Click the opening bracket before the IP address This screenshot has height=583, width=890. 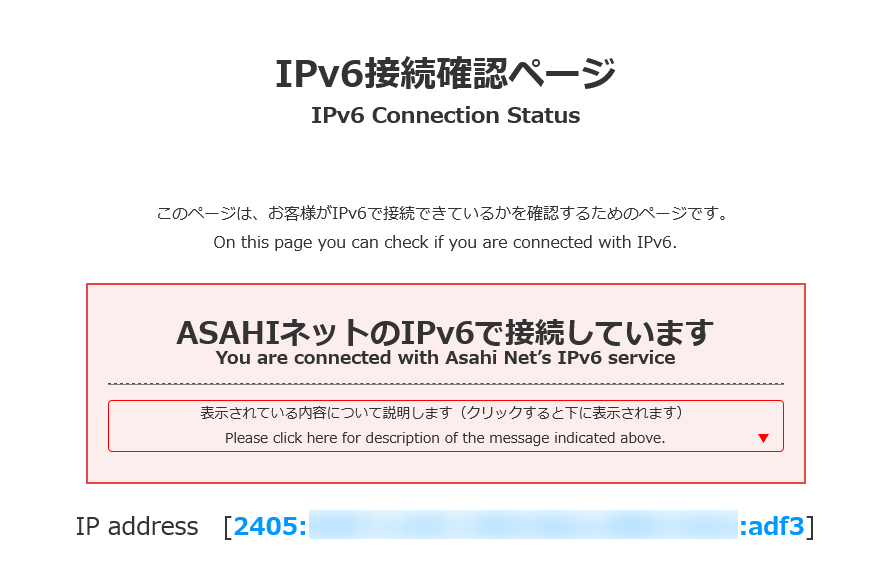(x=228, y=526)
